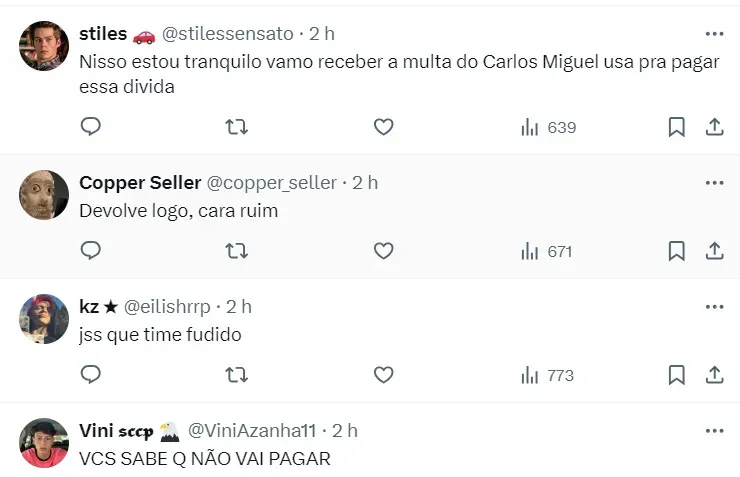Open @copper_seller profile handle
This screenshot has height=477, width=740.
click(x=271, y=182)
